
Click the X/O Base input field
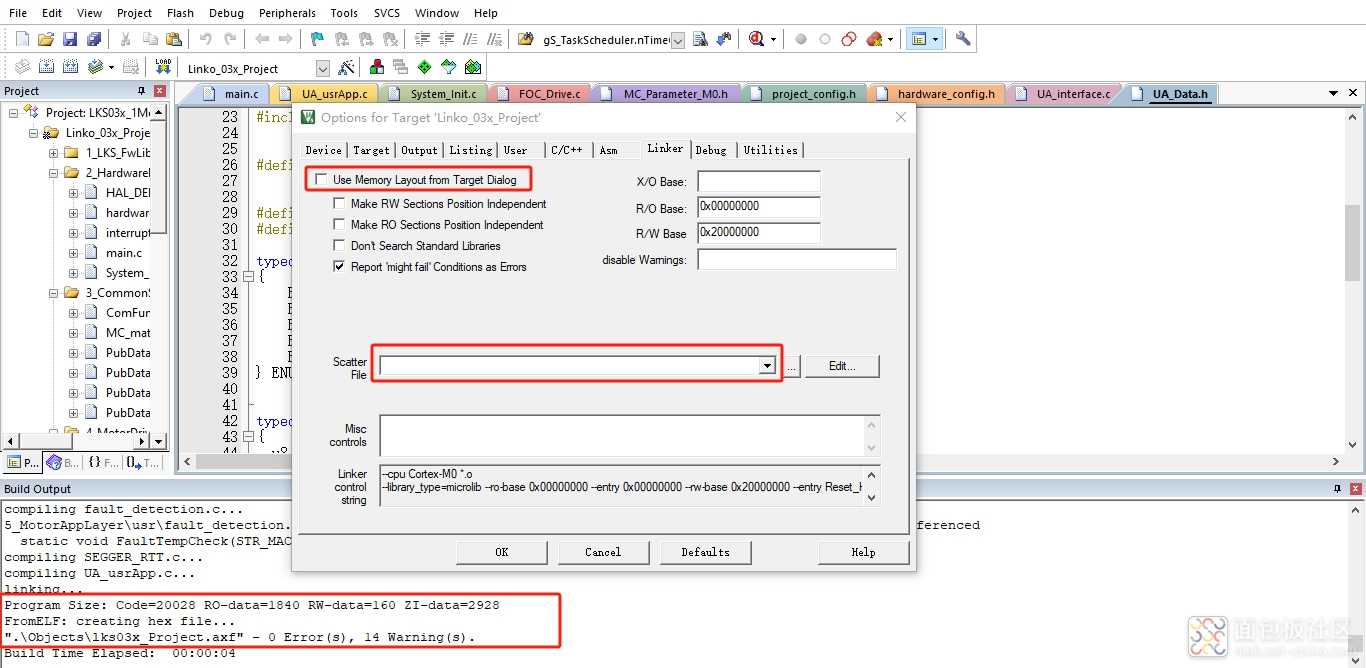(759, 182)
